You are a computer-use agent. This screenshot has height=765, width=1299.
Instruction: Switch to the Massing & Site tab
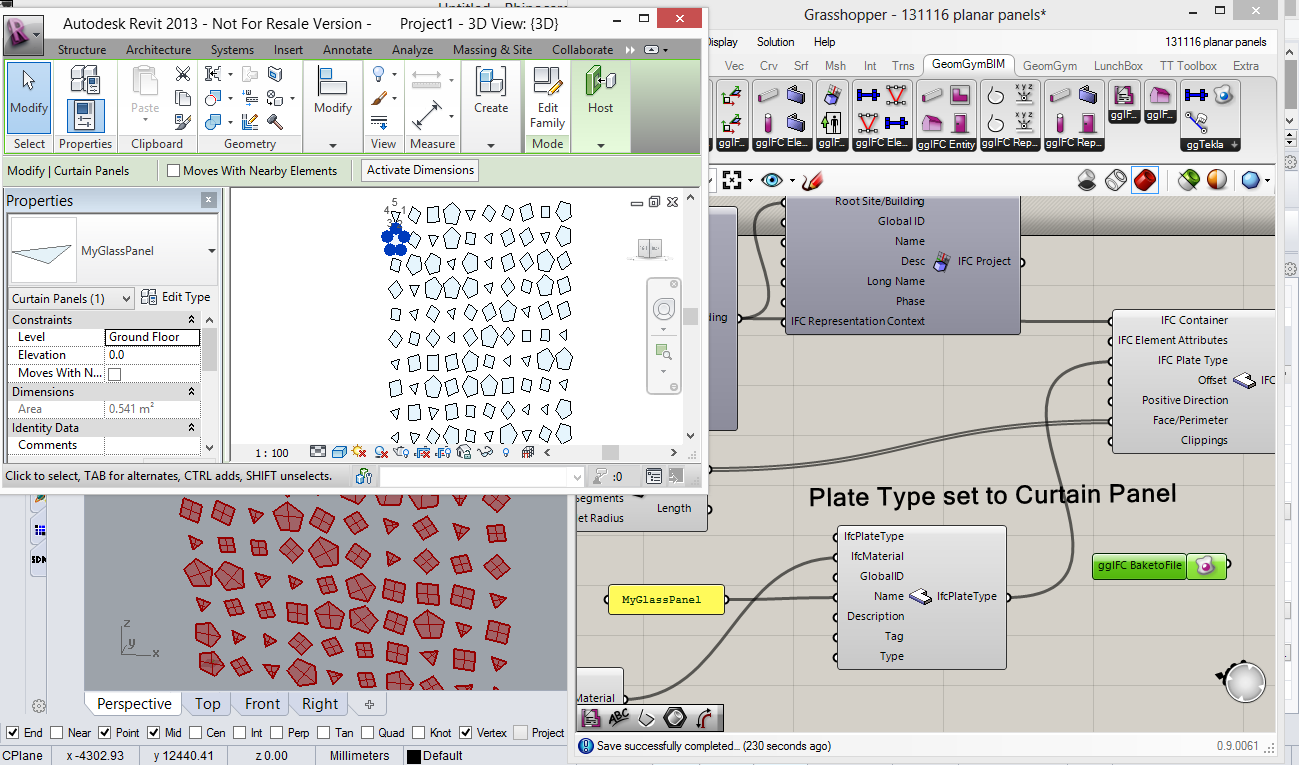pos(492,50)
